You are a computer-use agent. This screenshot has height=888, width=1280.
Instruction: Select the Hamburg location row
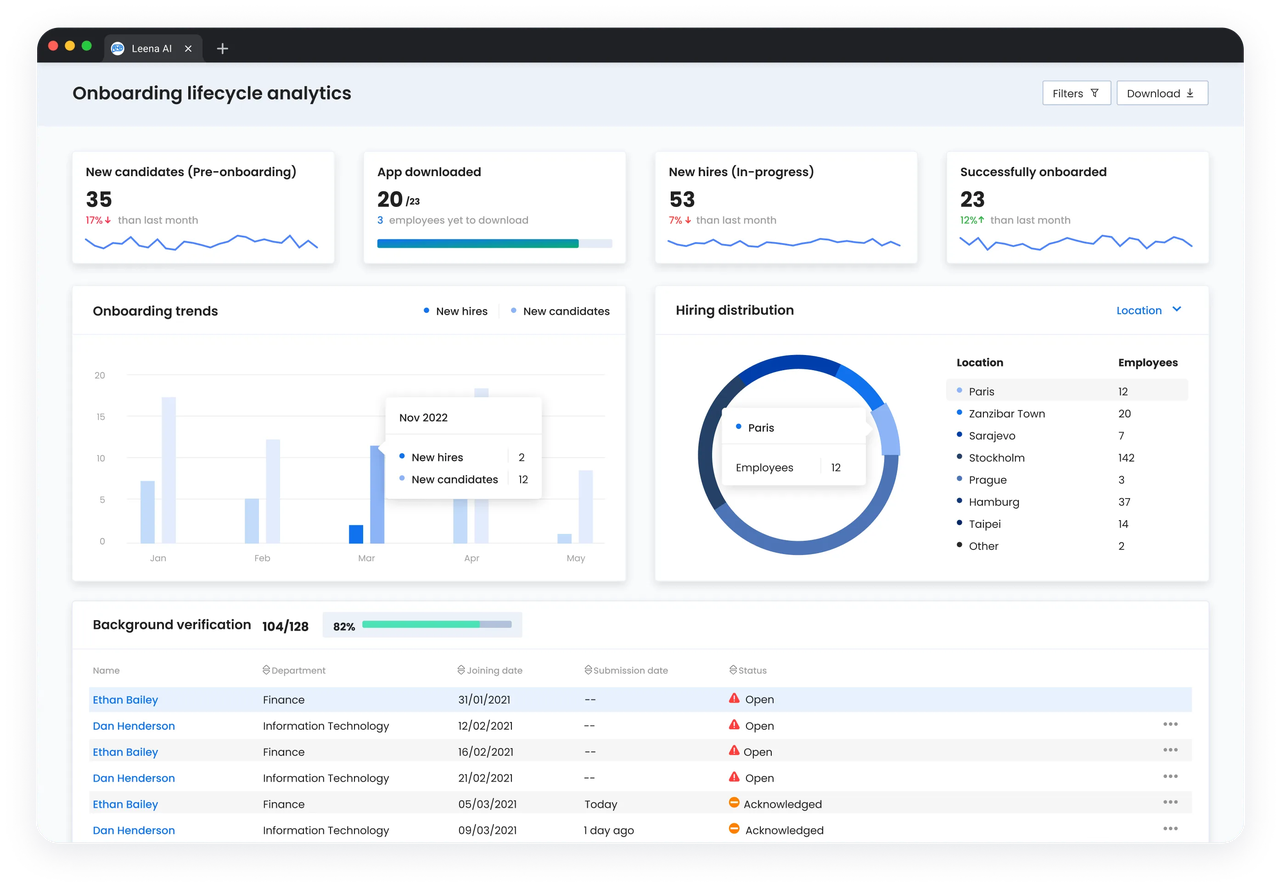(1066, 501)
